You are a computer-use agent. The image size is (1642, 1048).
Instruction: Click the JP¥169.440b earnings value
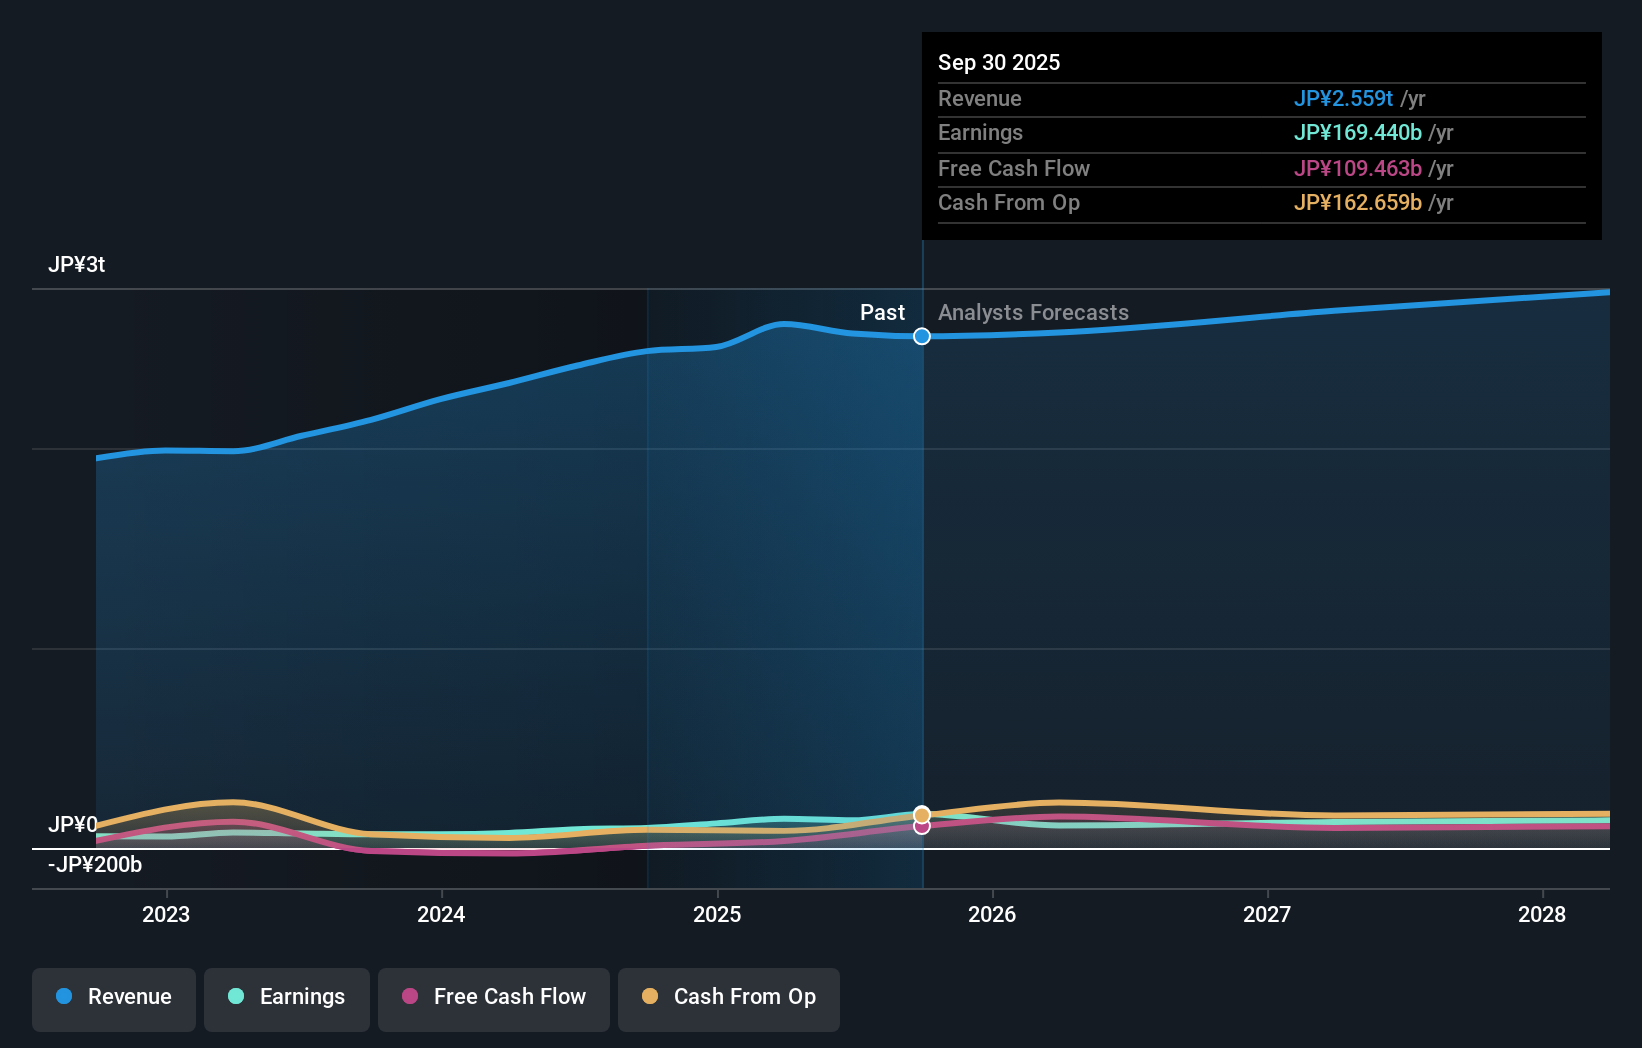coord(1358,132)
